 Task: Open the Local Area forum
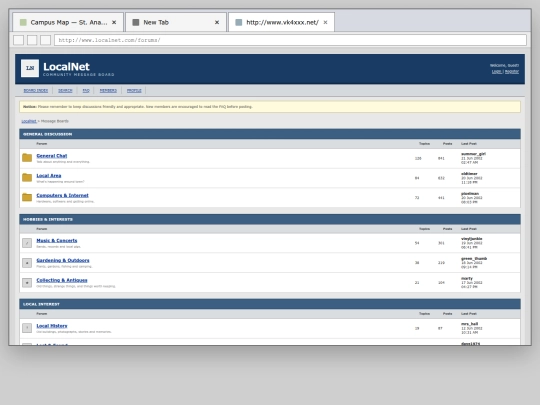(x=49, y=176)
